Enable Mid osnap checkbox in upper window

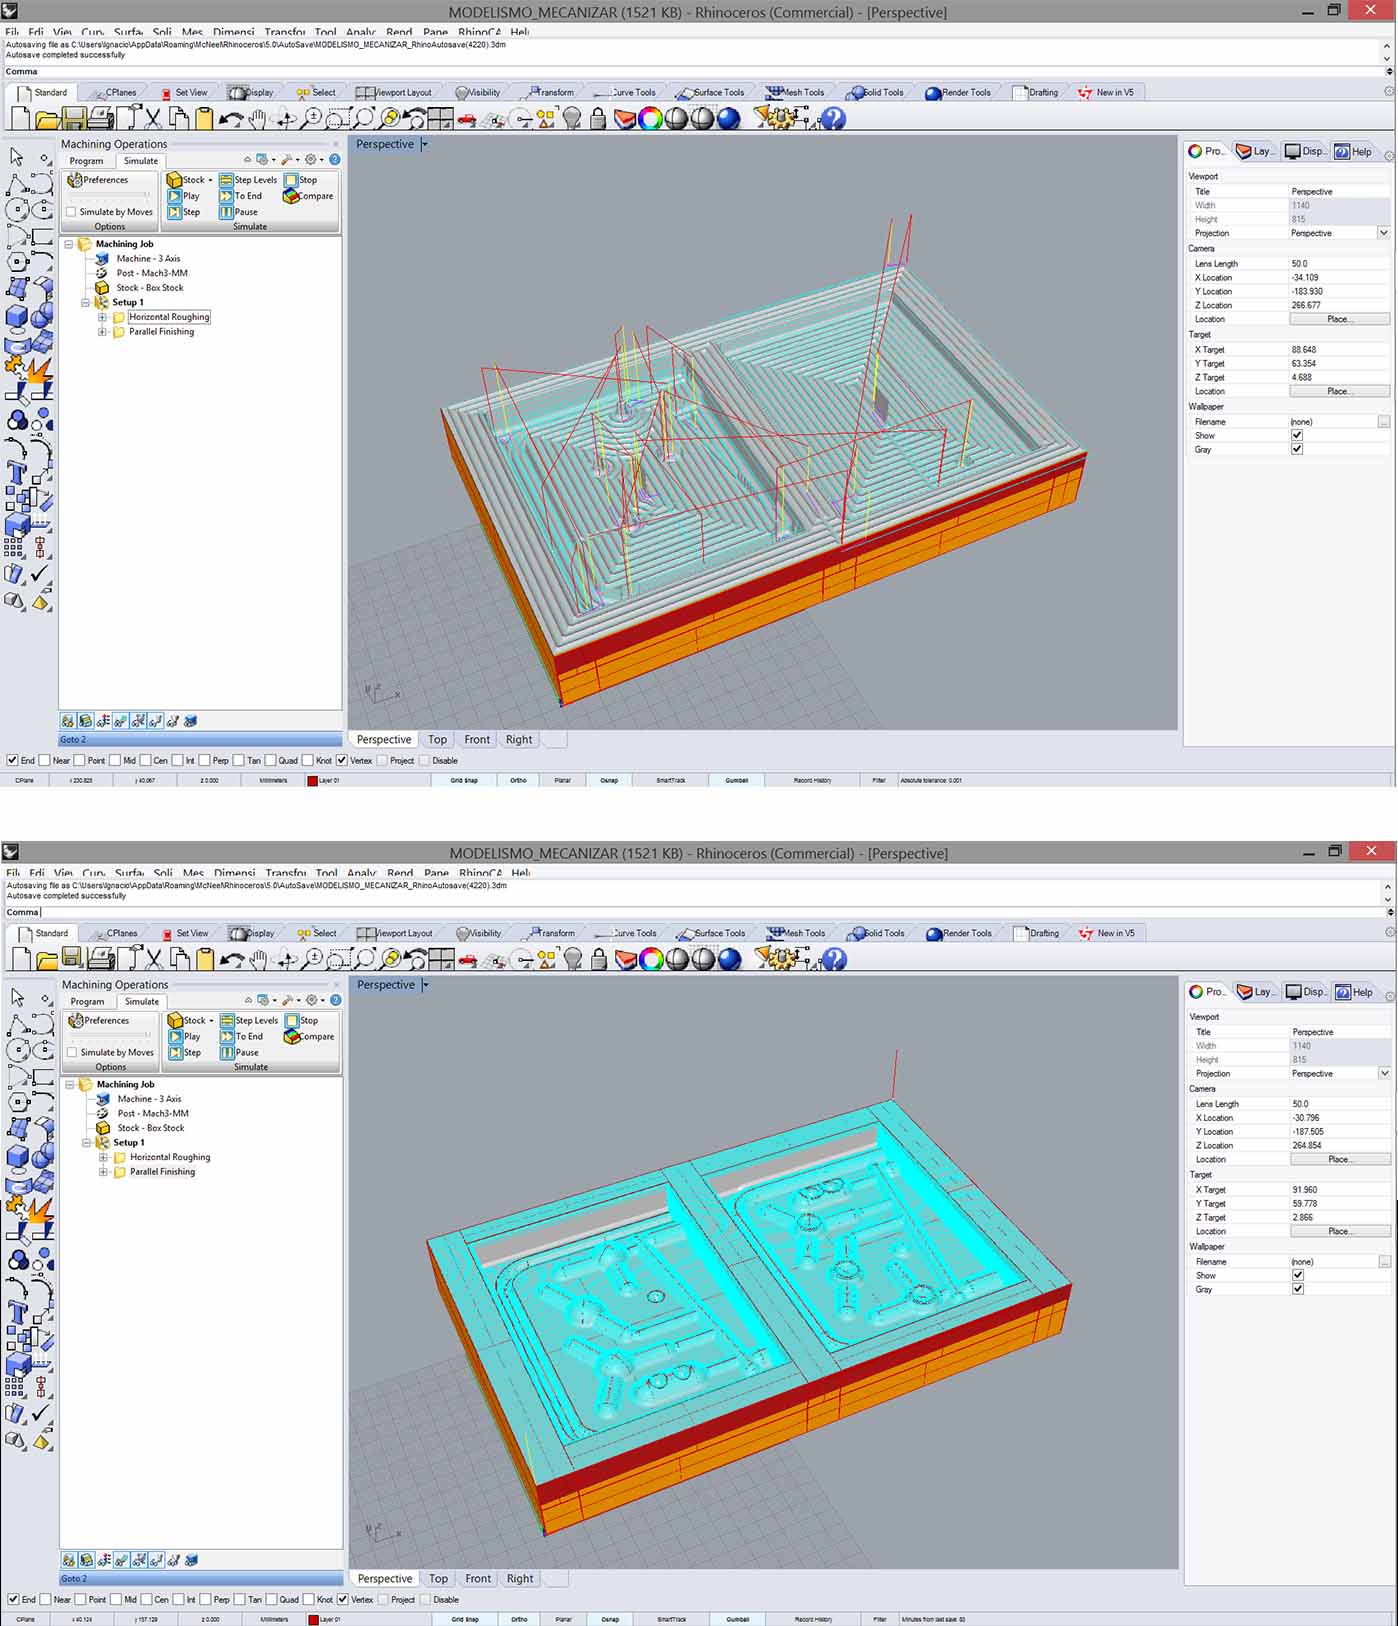click(115, 760)
